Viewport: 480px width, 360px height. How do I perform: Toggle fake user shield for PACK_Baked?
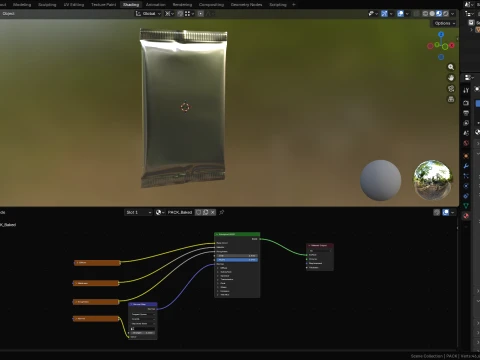tap(198, 212)
